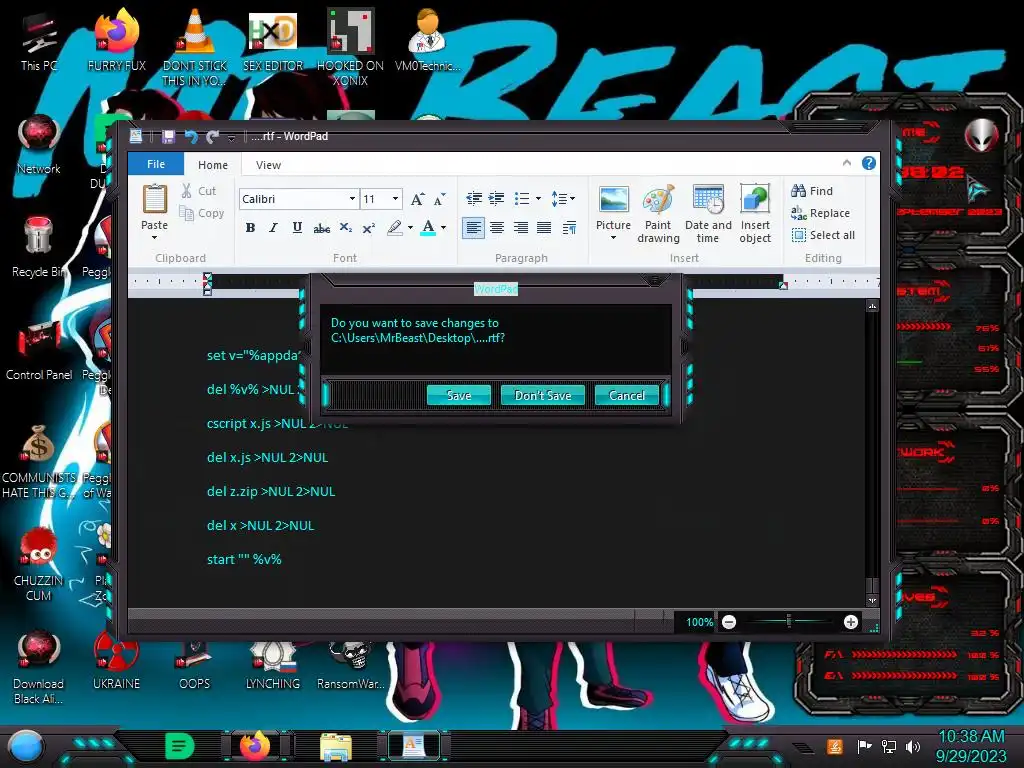The height and width of the screenshot is (768, 1024).
Task: Open the File menu tab
Action: (155, 164)
